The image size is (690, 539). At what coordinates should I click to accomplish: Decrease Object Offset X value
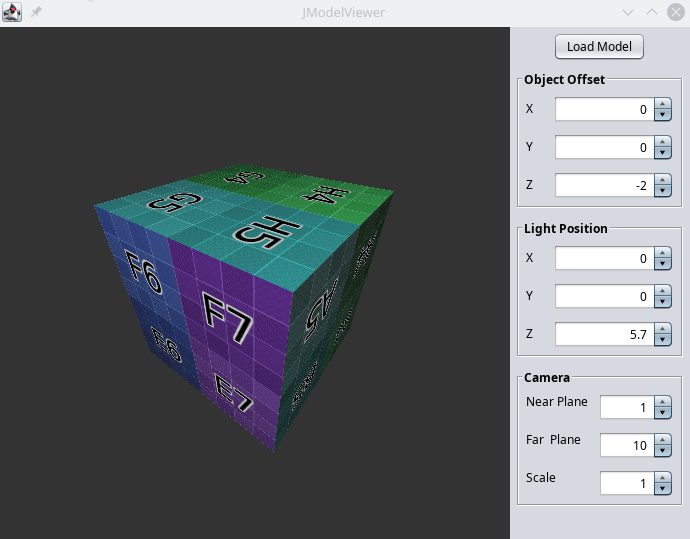point(663,115)
